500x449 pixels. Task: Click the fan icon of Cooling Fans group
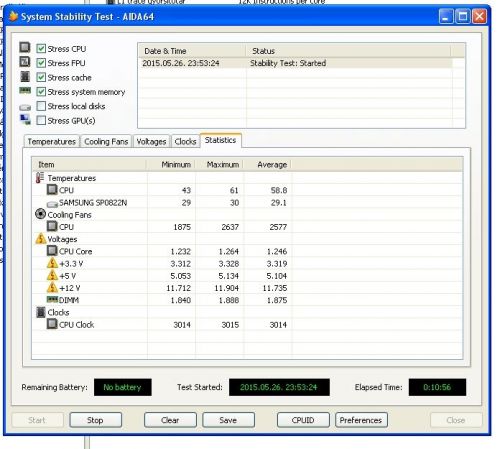pos(40,214)
